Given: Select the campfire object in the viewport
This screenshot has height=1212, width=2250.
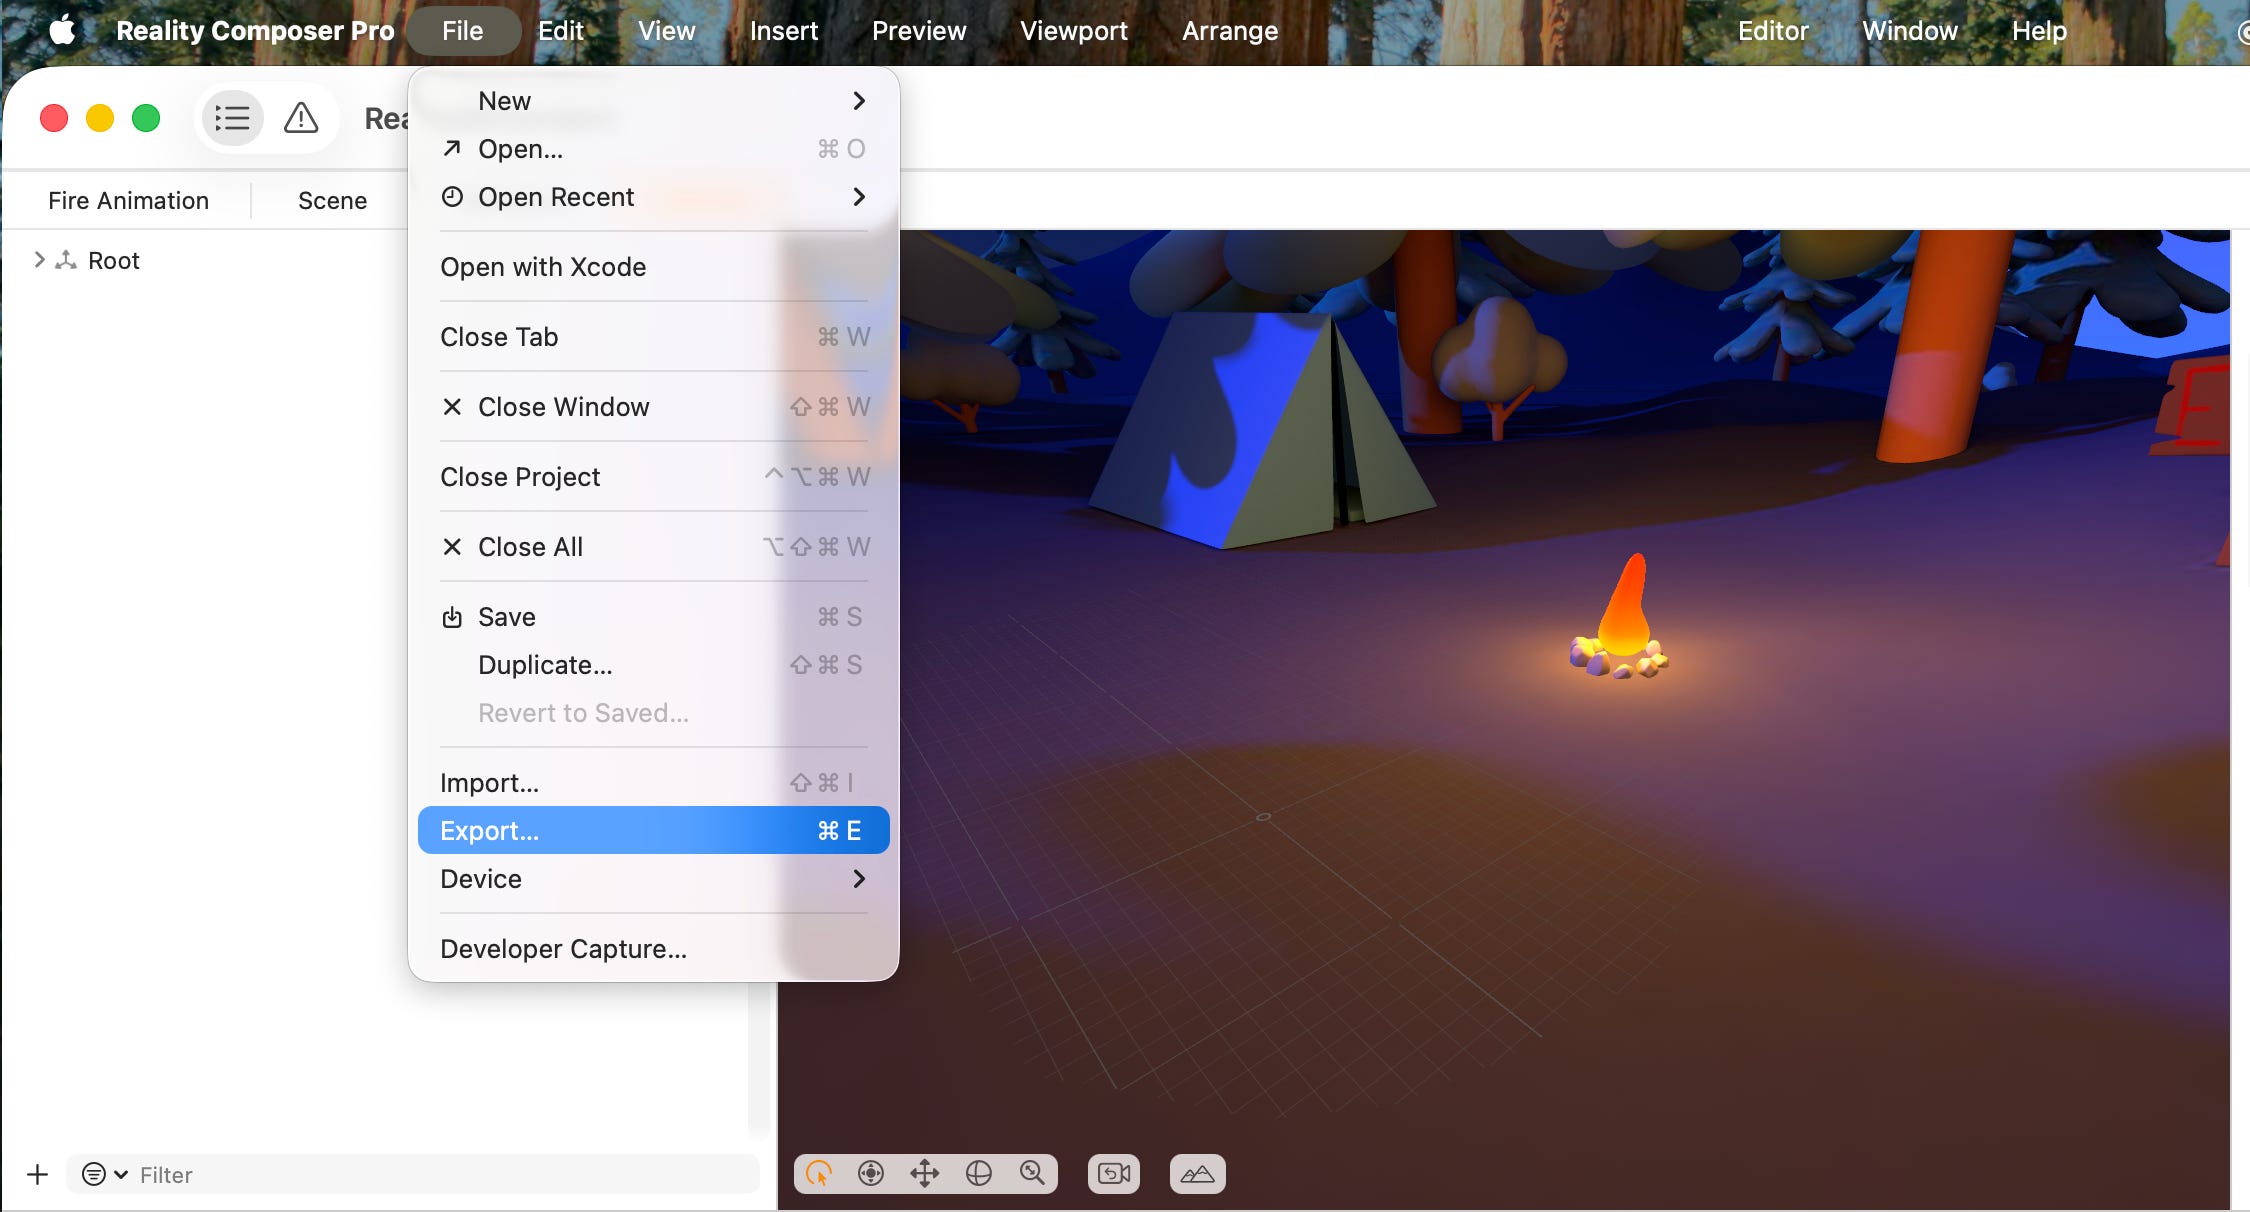Looking at the screenshot, I should pos(1621,620).
